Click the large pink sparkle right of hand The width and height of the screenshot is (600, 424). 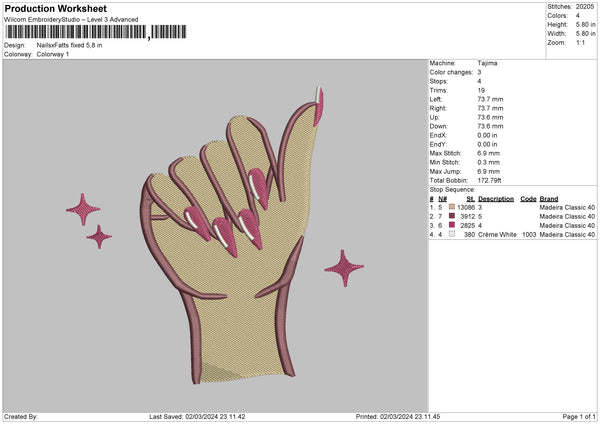pos(344,268)
